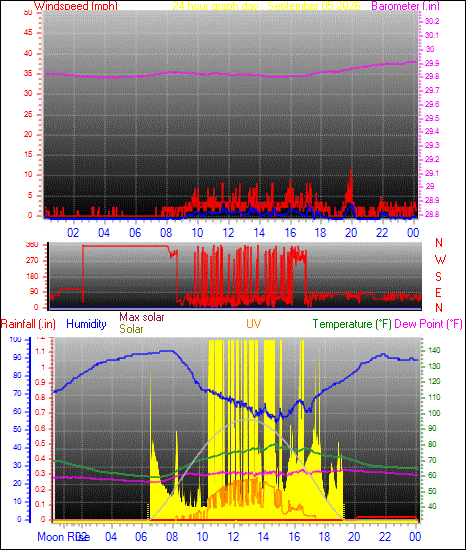The image size is (466, 550).
Task: Click the Windspeed (mph) axis title
Action: click(76, 6)
